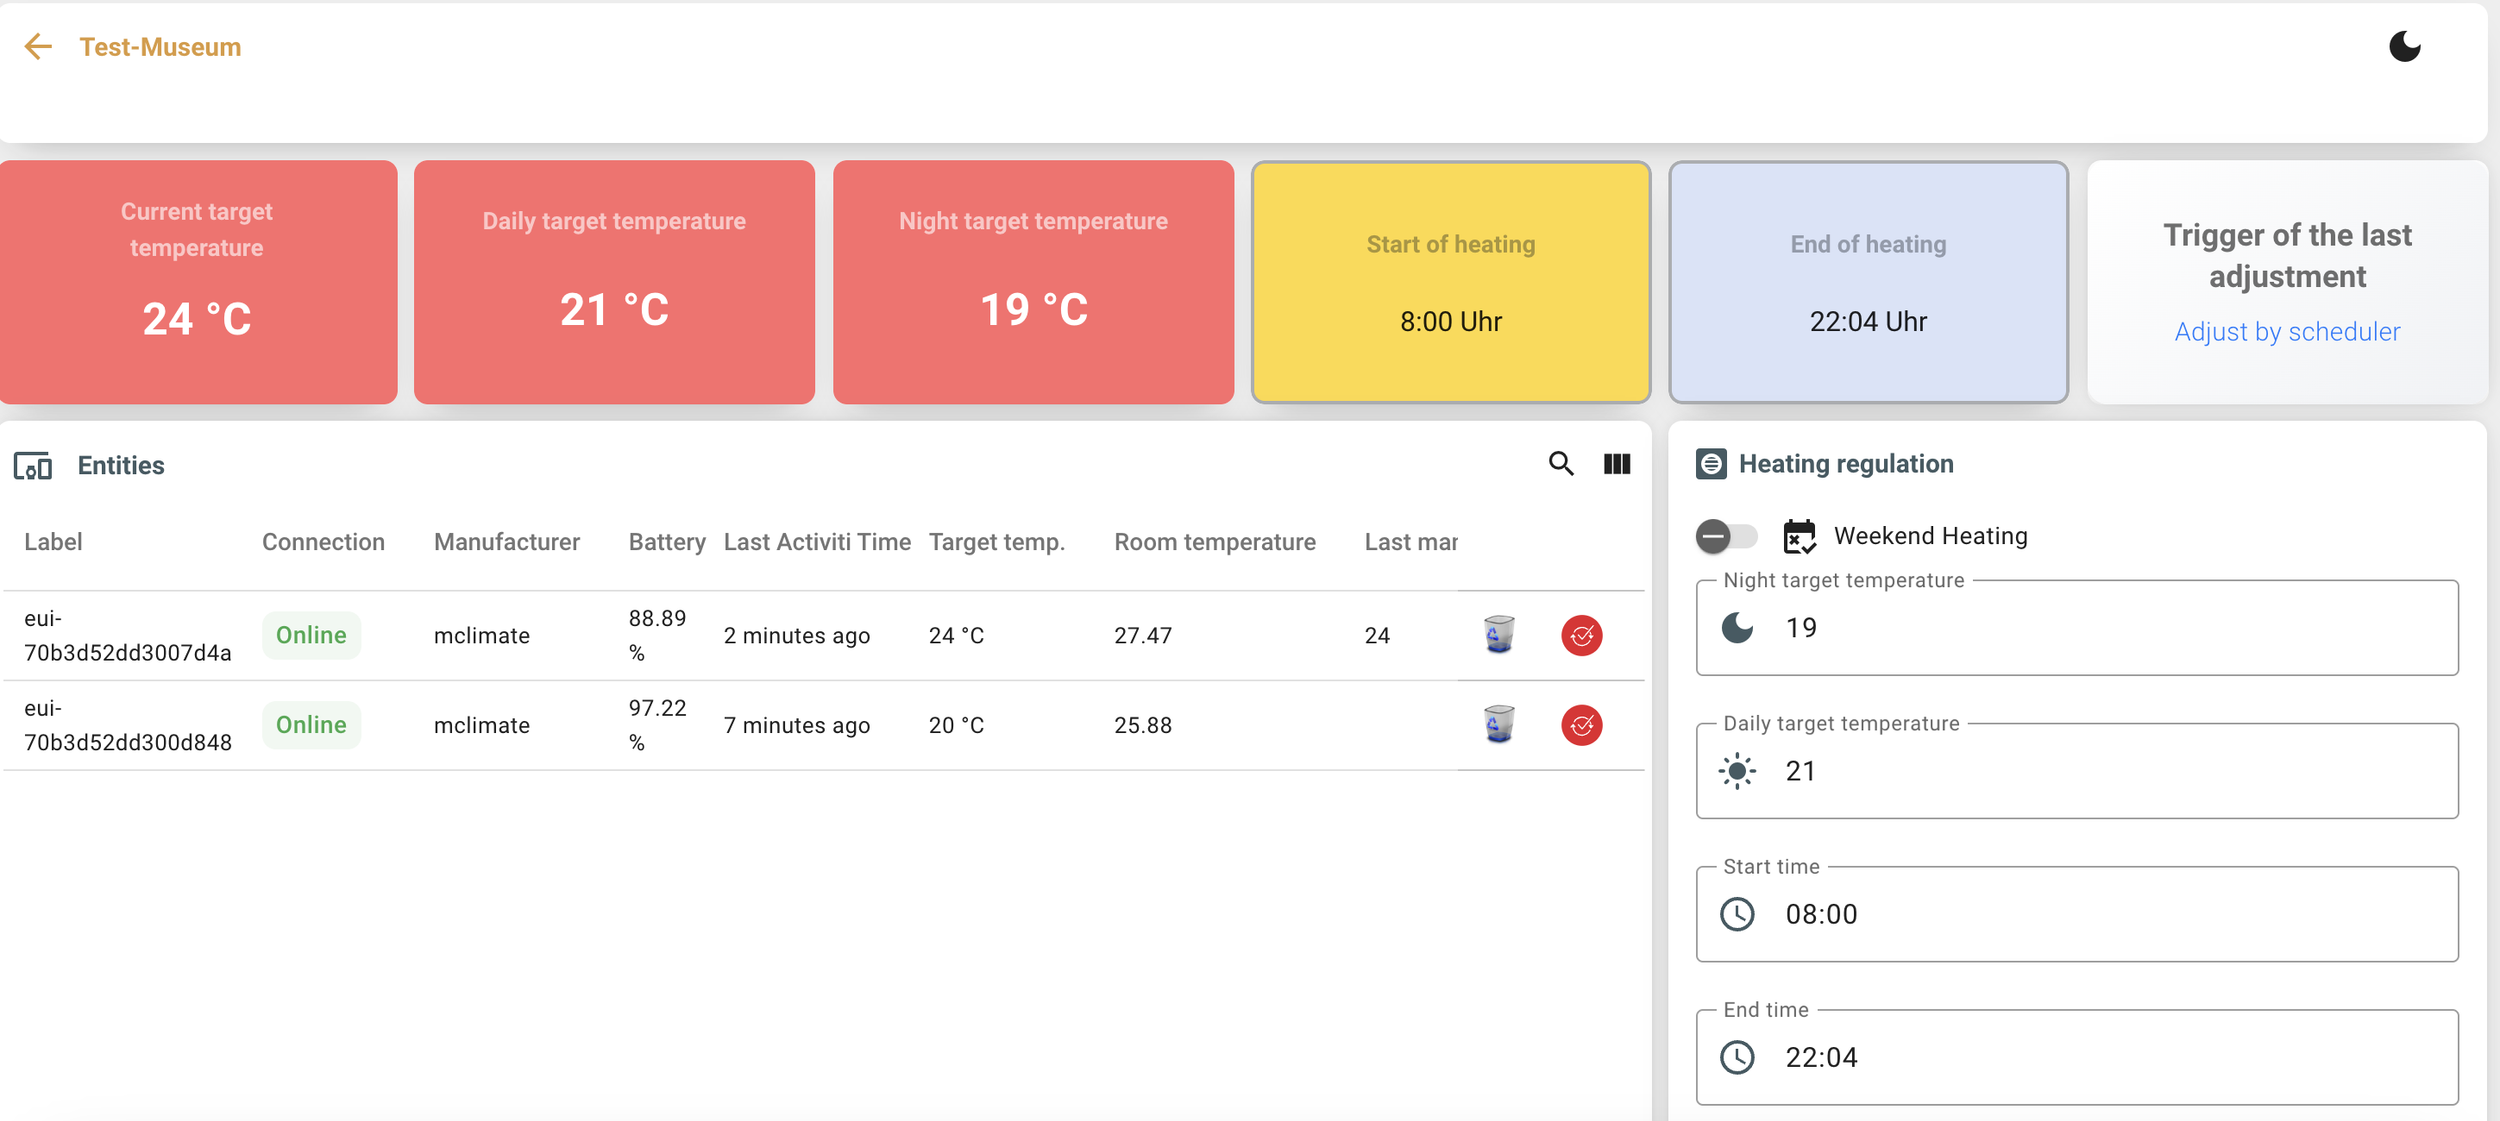Image resolution: width=2500 pixels, height=1121 pixels.
Task: Click the clock icon in Start time field
Action: (x=1737, y=914)
